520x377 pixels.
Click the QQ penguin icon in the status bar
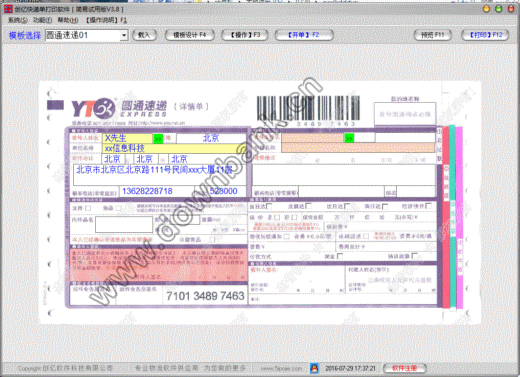pos(314,368)
